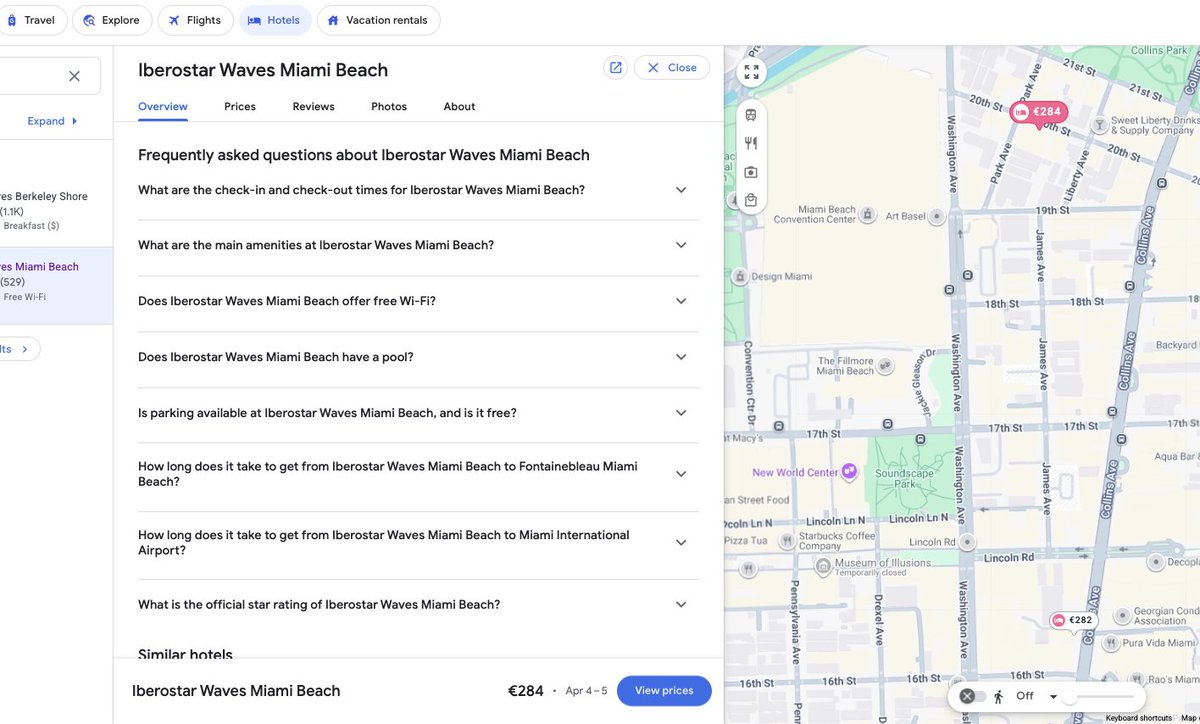This screenshot has height=724, width=1200.
Task: Click the Pura Vida Miami marker
Action: 1110,643
